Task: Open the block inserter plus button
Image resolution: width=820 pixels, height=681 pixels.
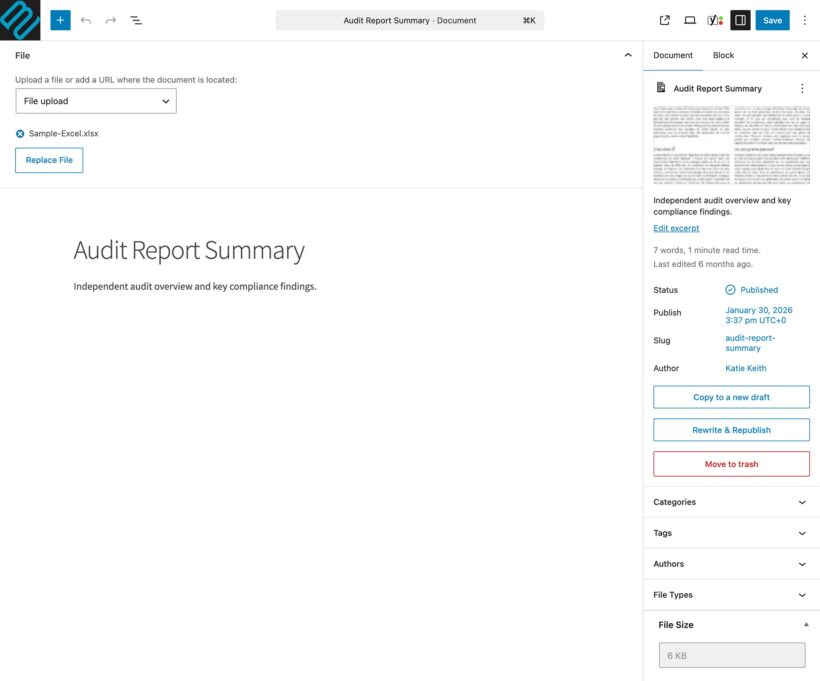Action: (x=60, y=20)
